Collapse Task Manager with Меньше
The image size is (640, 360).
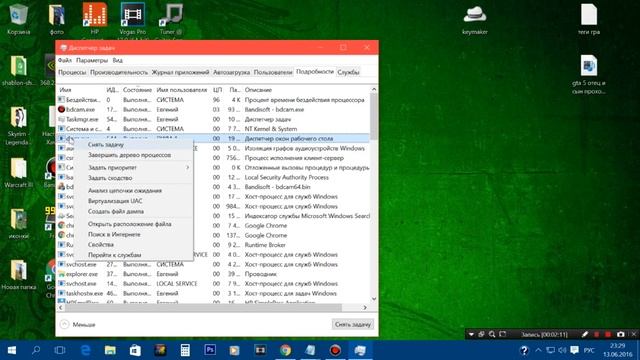(78, 324)
